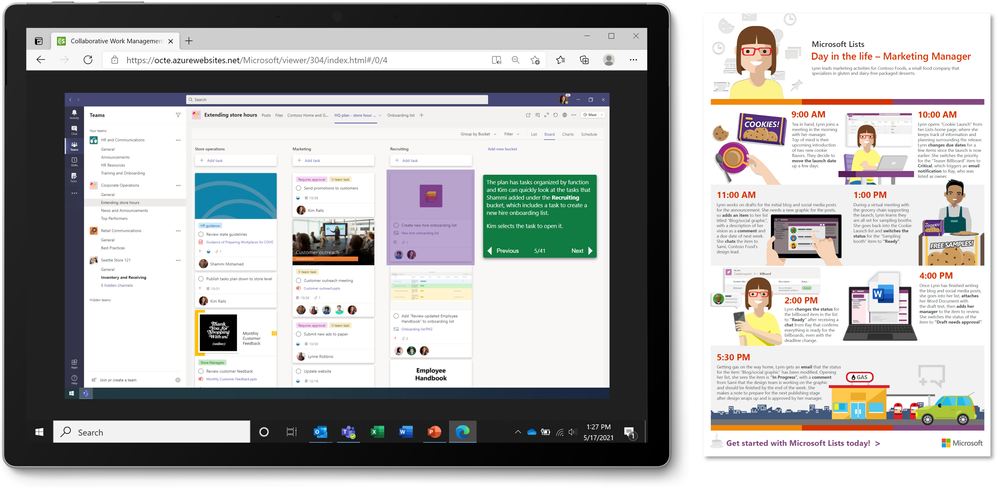Click Add new bucket
Image resolution: width=999 pixels, height=489 pixels.
point(502,149)
